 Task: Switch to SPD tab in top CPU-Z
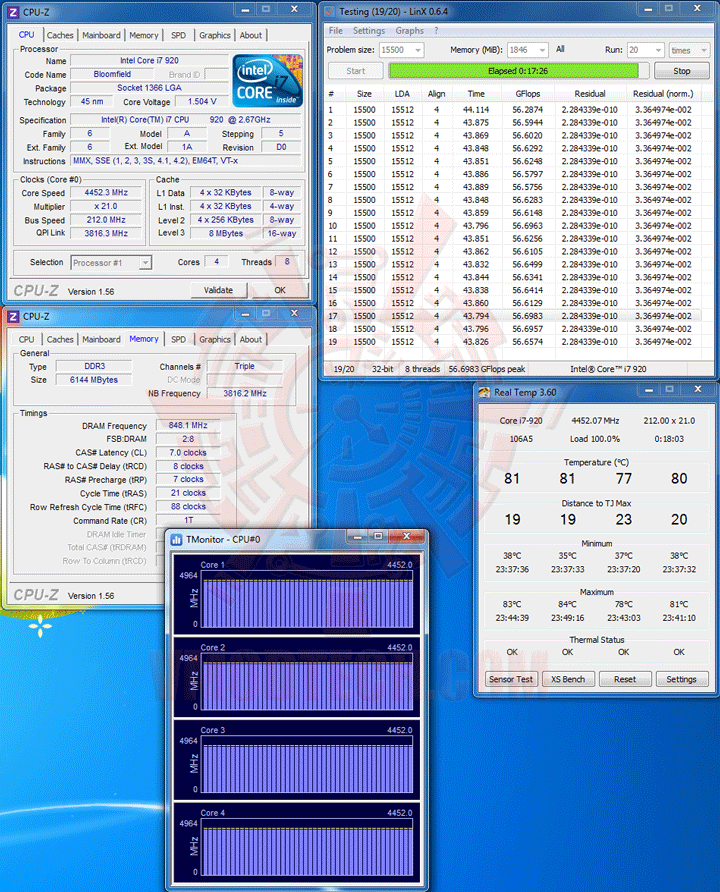click(x=179, y=35)
